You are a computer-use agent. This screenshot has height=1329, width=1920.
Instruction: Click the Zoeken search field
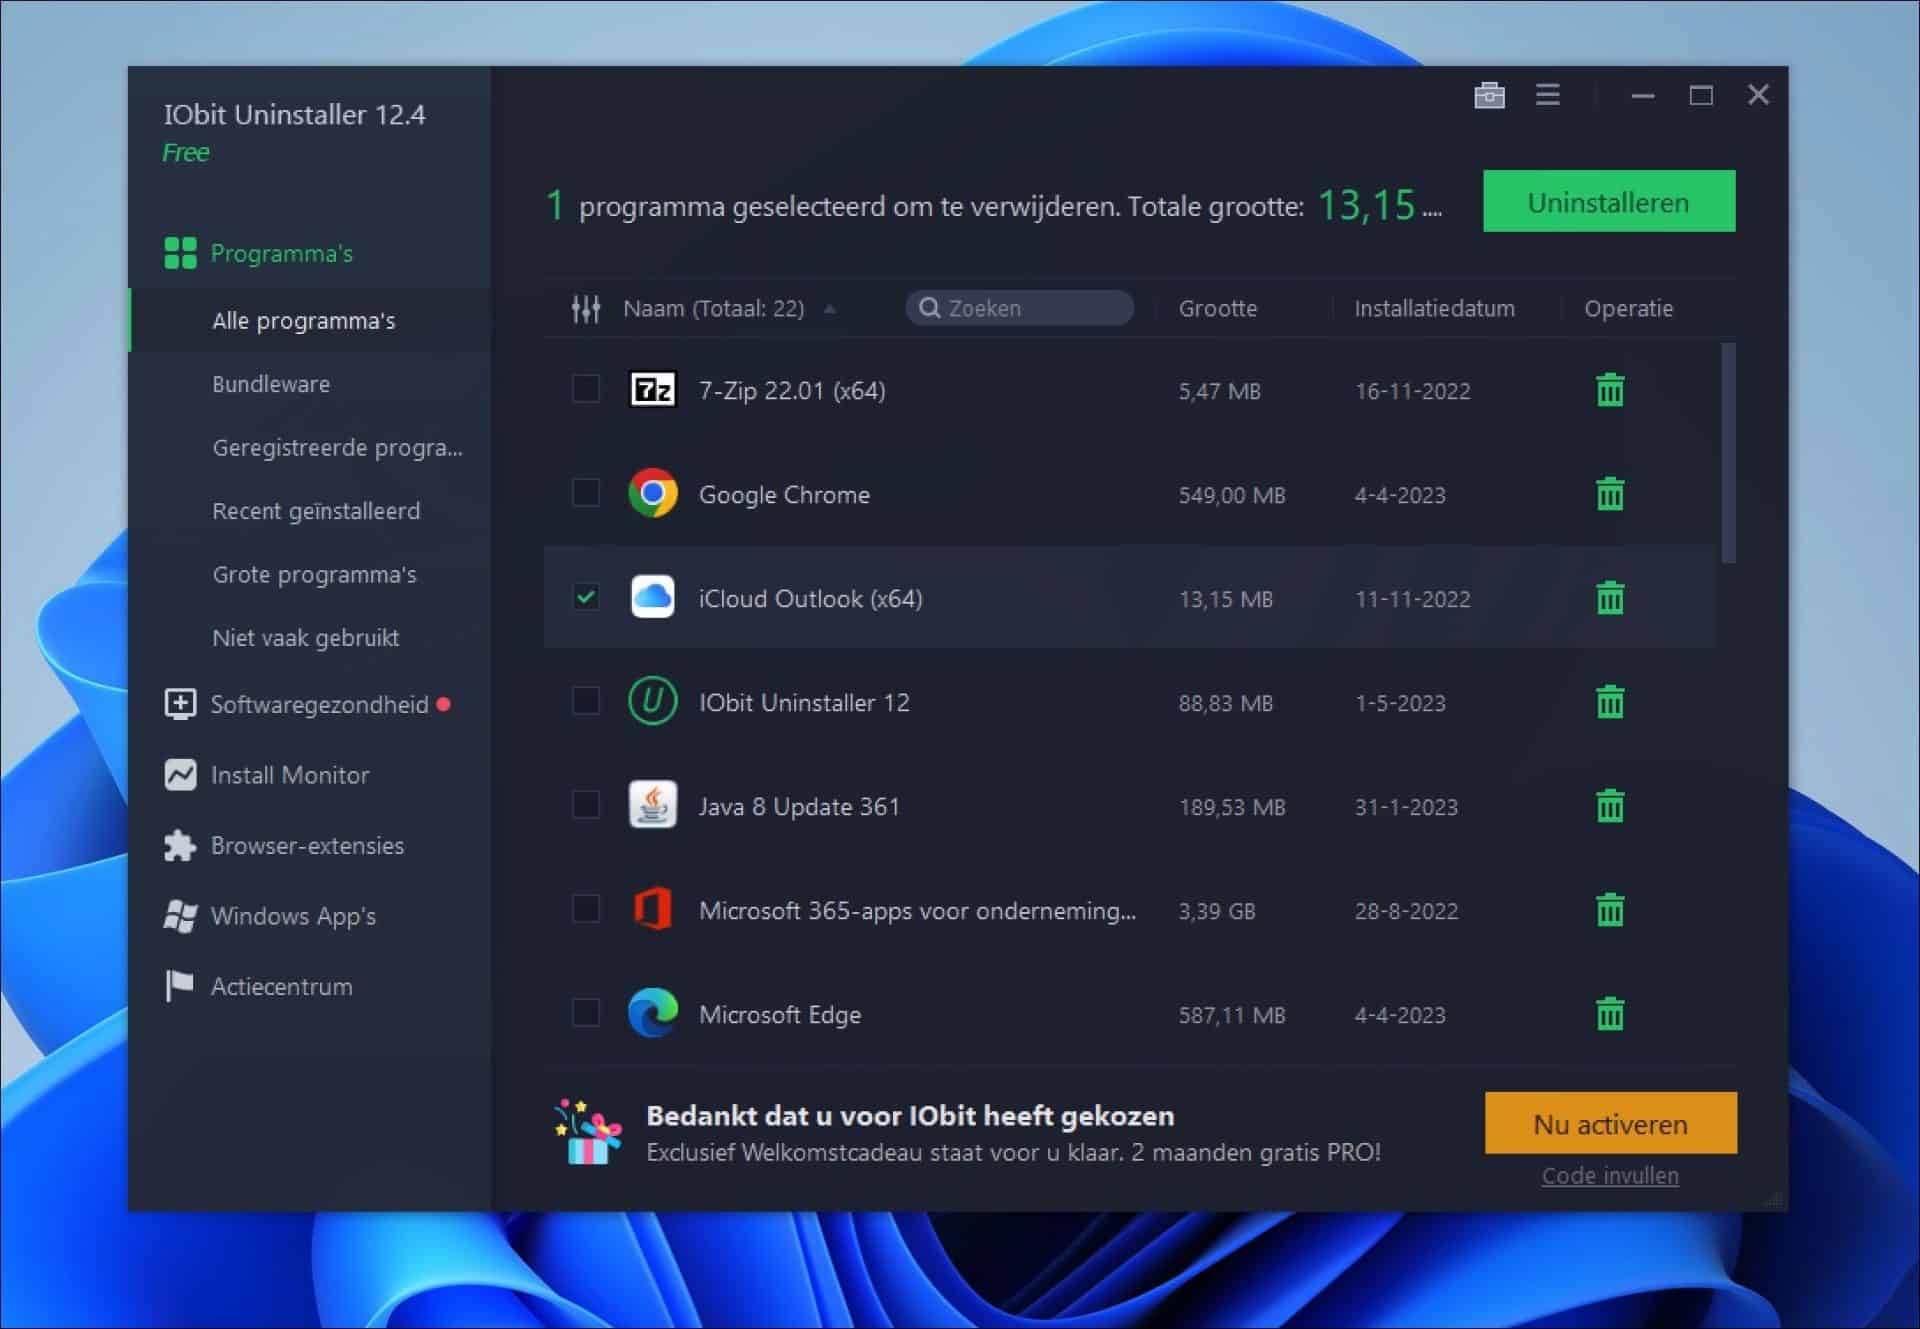[x=1020, y=308]
